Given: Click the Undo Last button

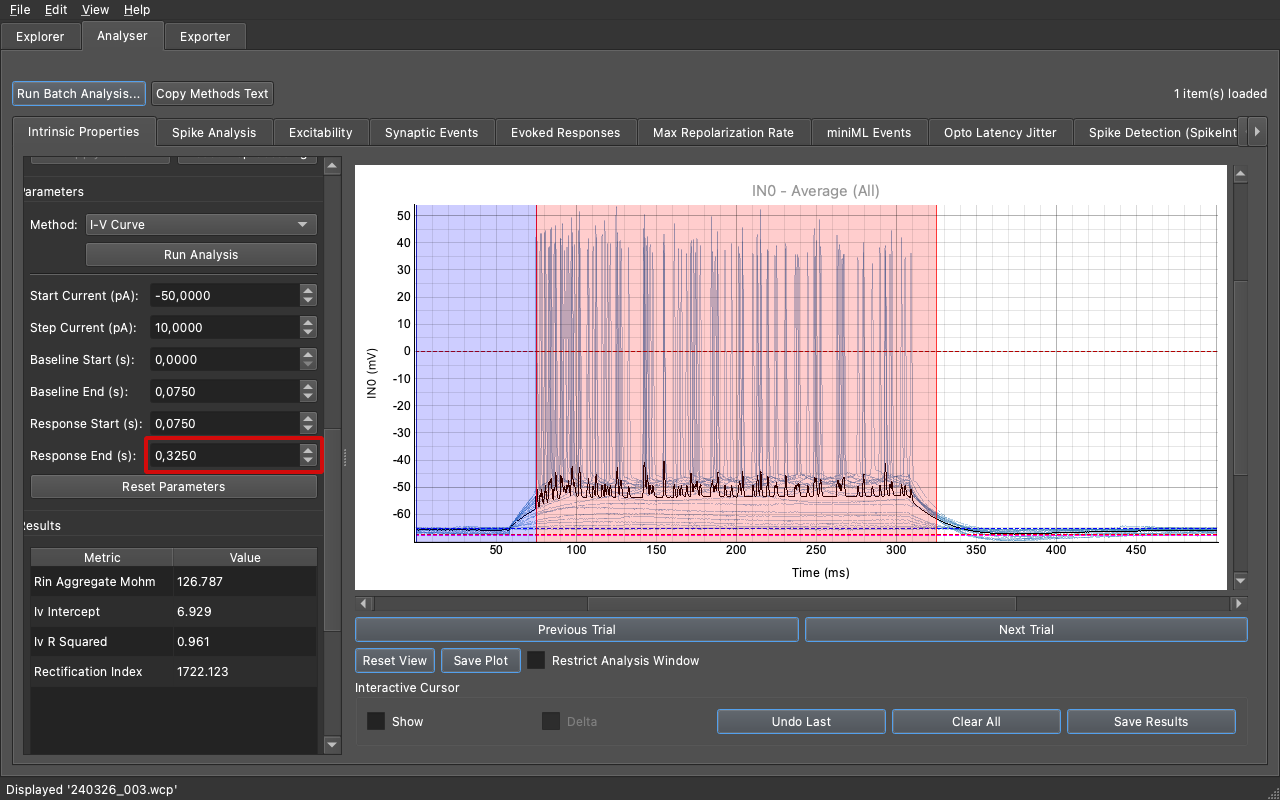Looking at the screenshot, I should pyautogui.click(x=801, y=722).
